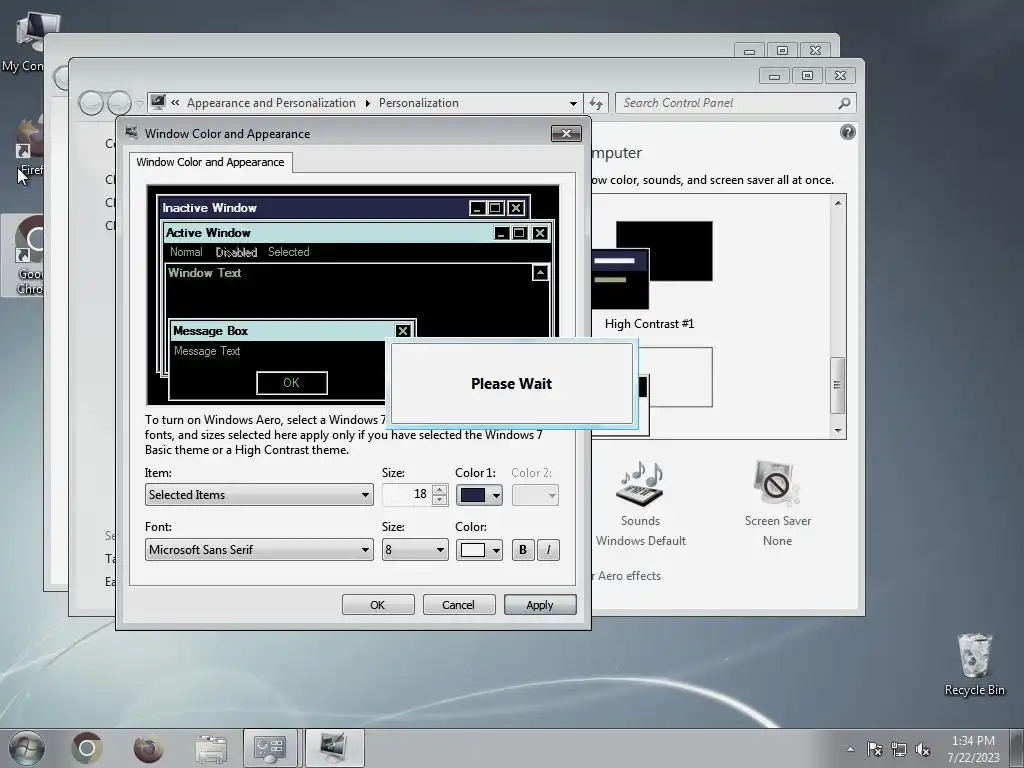Switch to Personalization taskbar window
Screen dimensions: 1024x768
point(333,748)
